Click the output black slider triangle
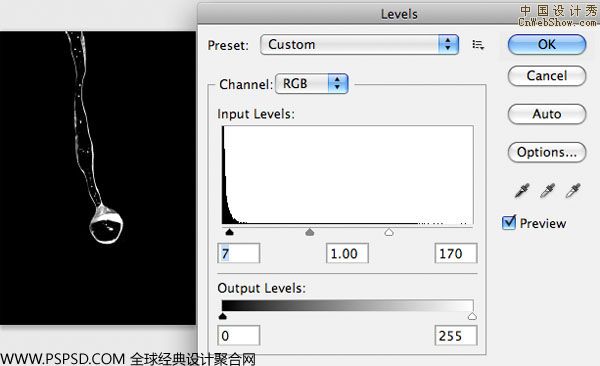This screenshot has width=600, height=366. pos(222,316)
